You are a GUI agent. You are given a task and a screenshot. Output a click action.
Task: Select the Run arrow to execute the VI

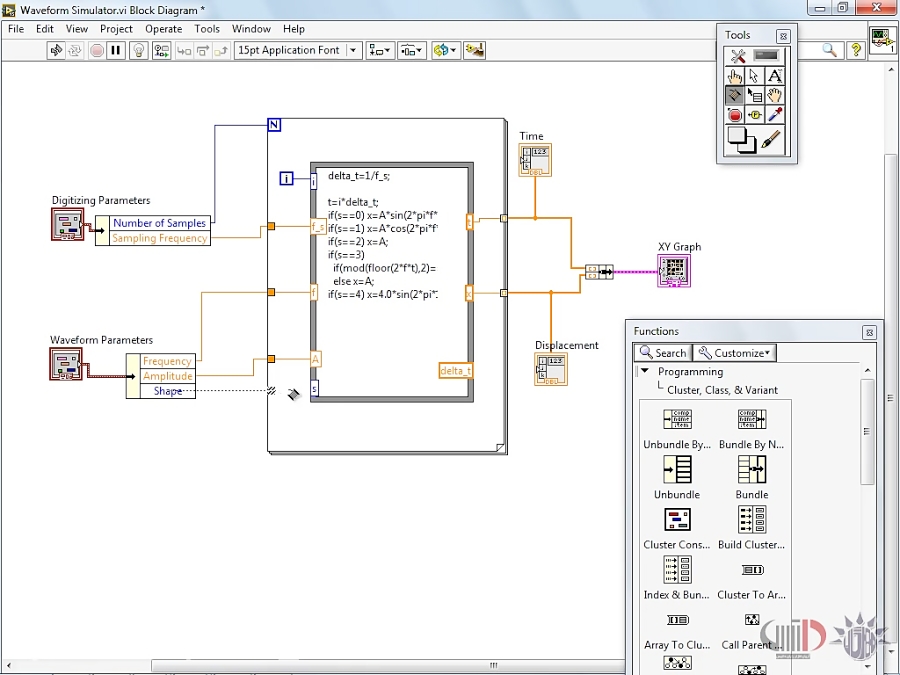click(56, 50)
